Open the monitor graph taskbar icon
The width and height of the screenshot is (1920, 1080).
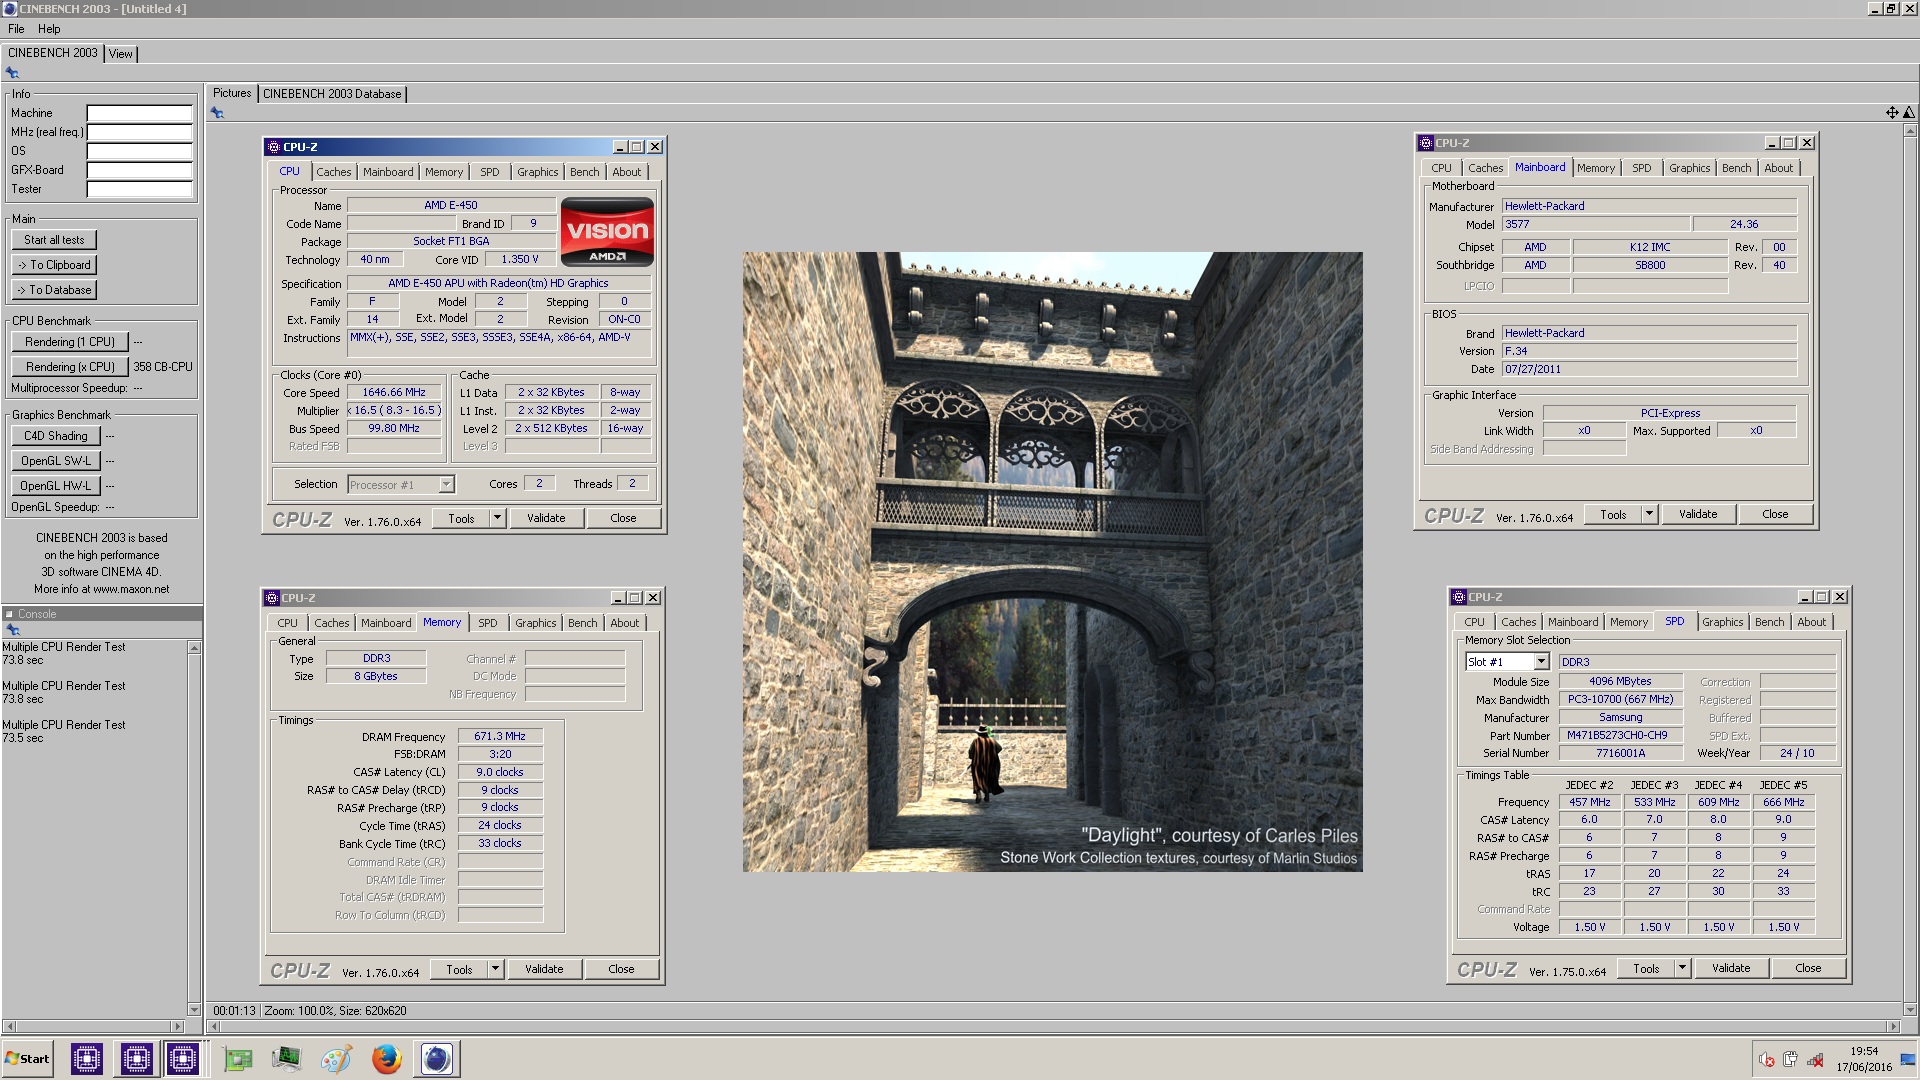click(287, 1058)
